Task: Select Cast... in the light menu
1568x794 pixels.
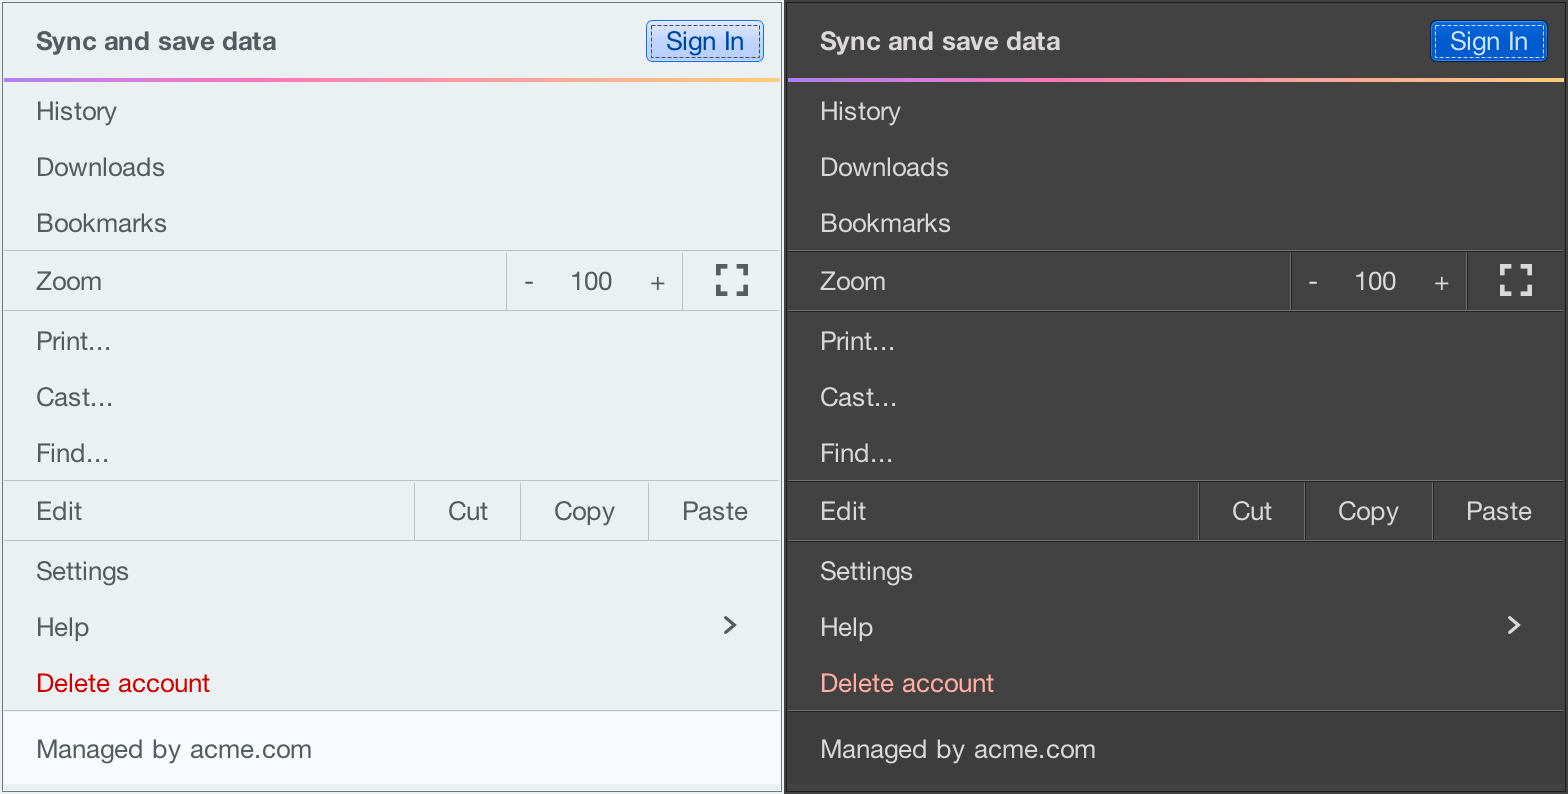Action: [x=75, y=398]
